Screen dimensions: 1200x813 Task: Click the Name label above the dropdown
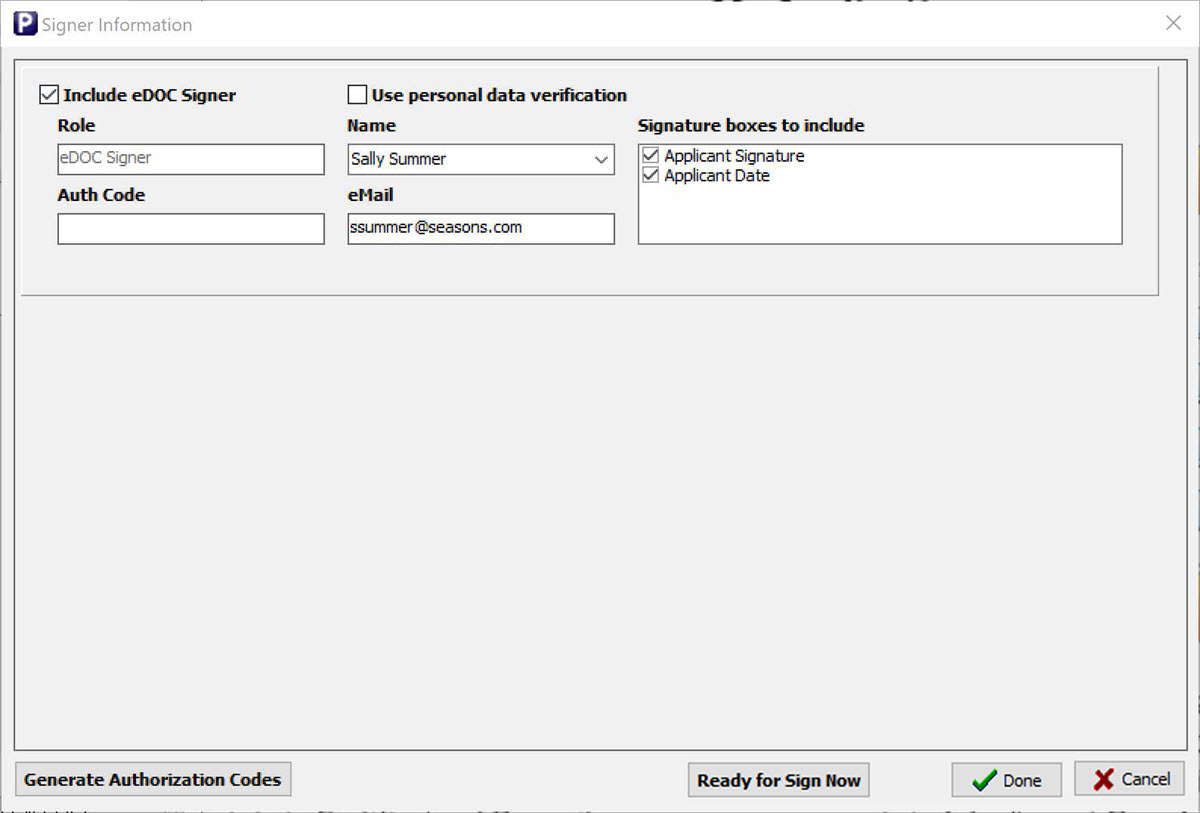(372, 126)
